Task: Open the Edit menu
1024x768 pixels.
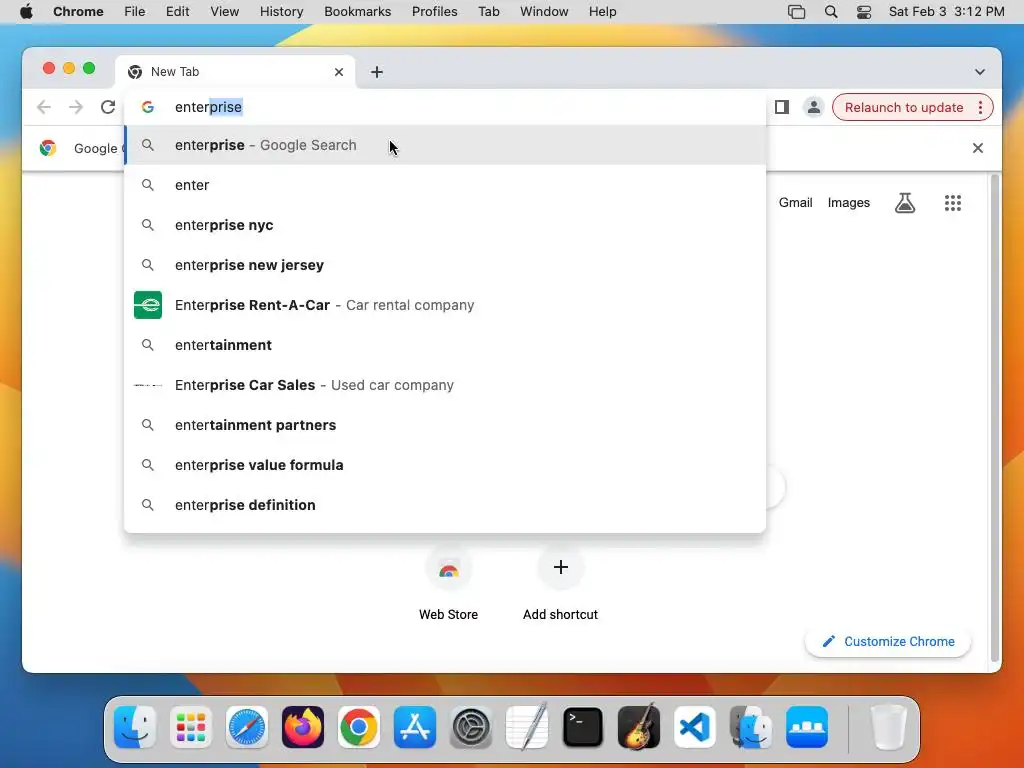Action: coord(177,12)
